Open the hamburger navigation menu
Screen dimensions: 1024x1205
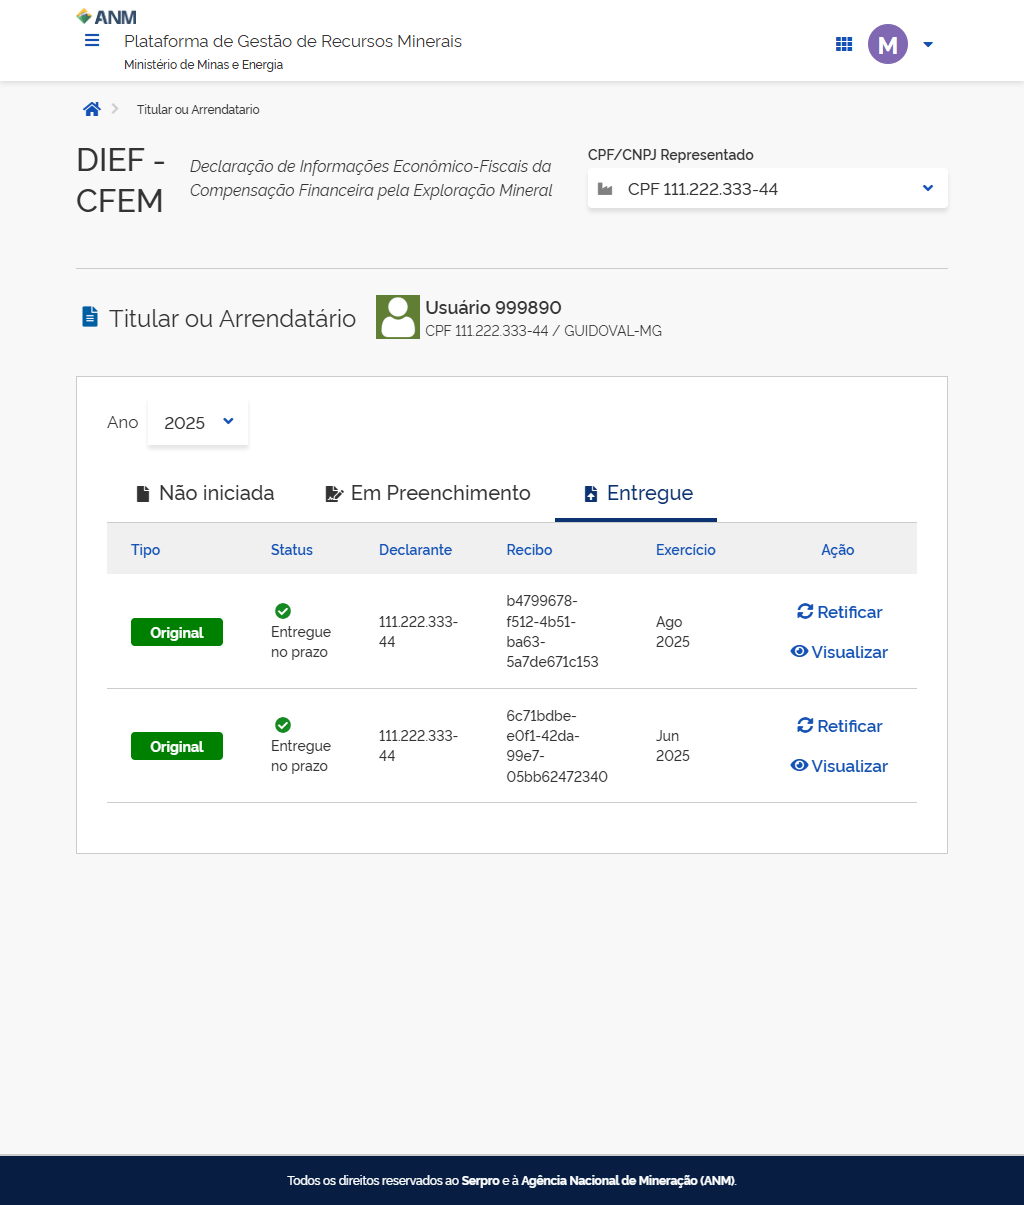[x=92, y=41]
